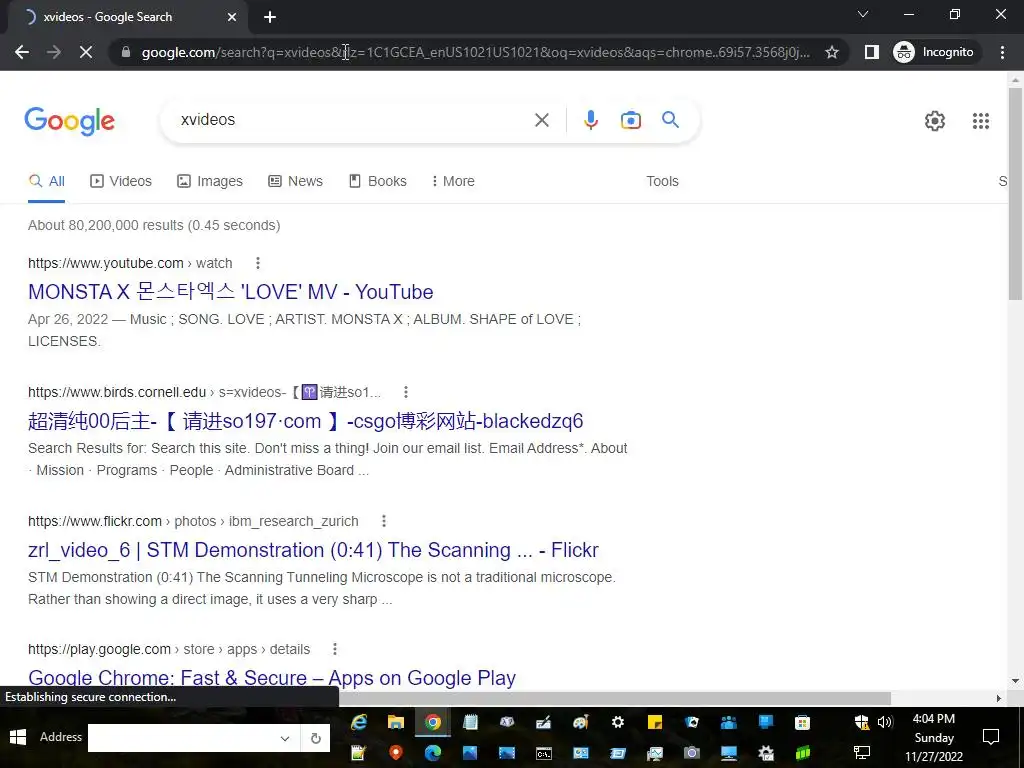Go to the Google logo homepage
The width and height of the screenshot is (1024, 768).
[70, 121]
